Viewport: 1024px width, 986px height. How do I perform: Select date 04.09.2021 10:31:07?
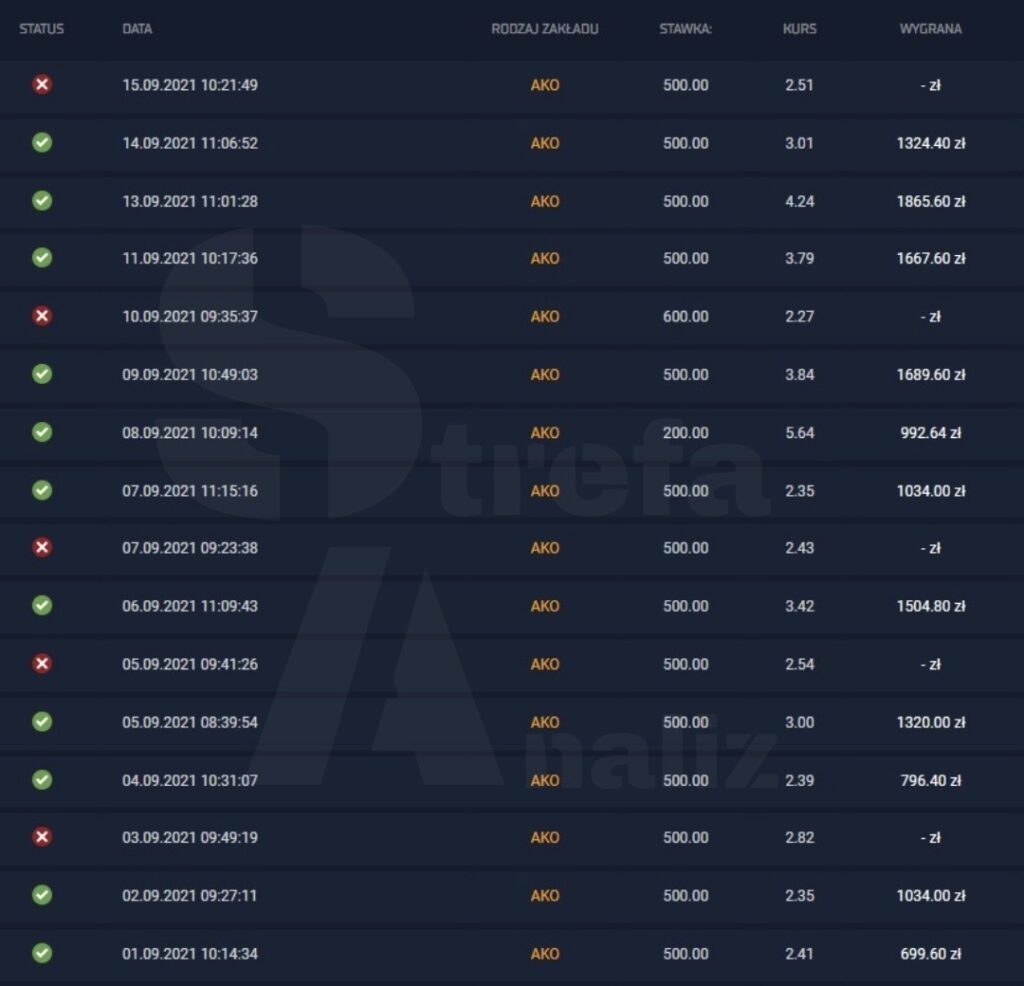tap(190, 780)
